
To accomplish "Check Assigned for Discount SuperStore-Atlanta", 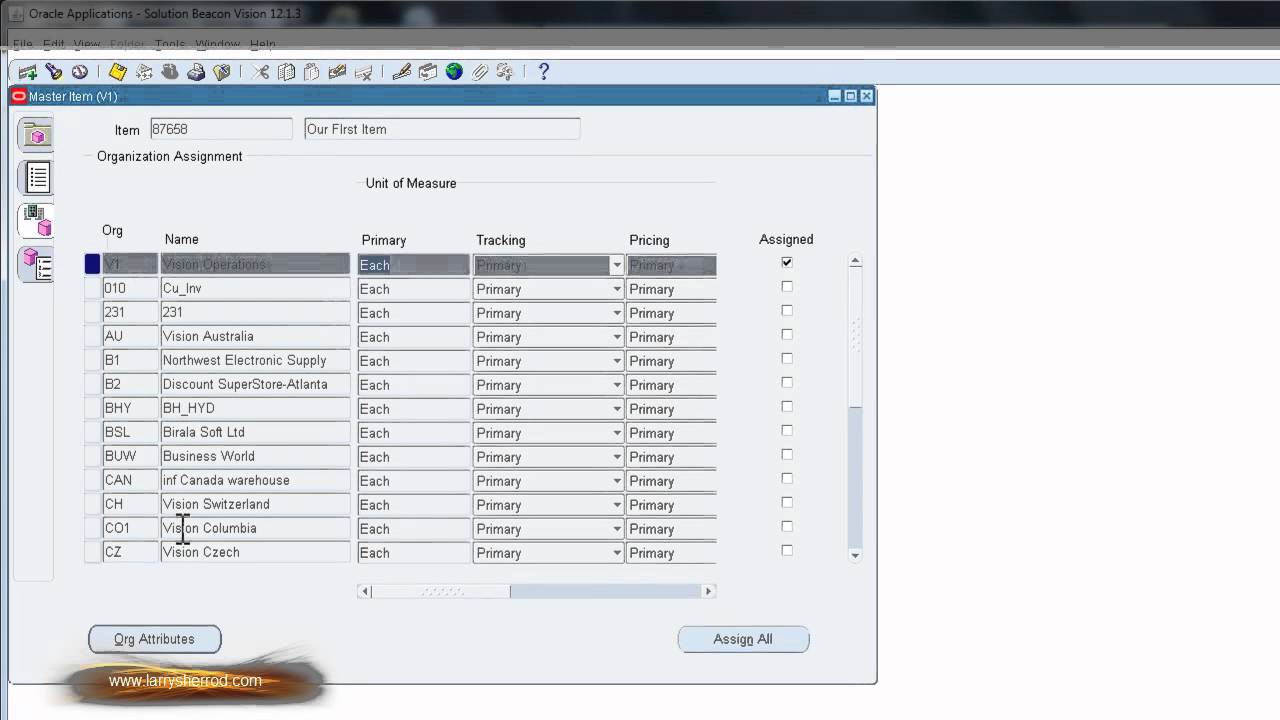I will (787, 382).
